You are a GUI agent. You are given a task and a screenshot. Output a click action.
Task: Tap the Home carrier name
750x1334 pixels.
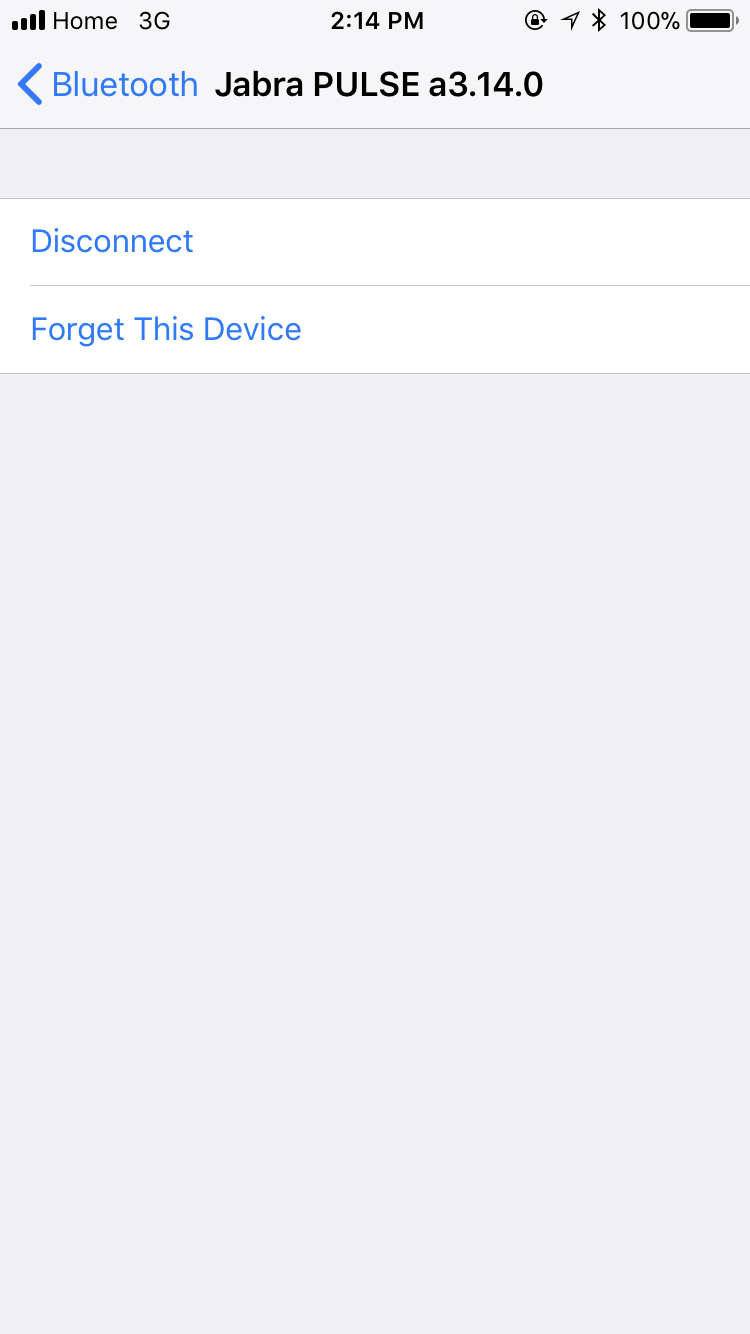[x=85, y=20]
